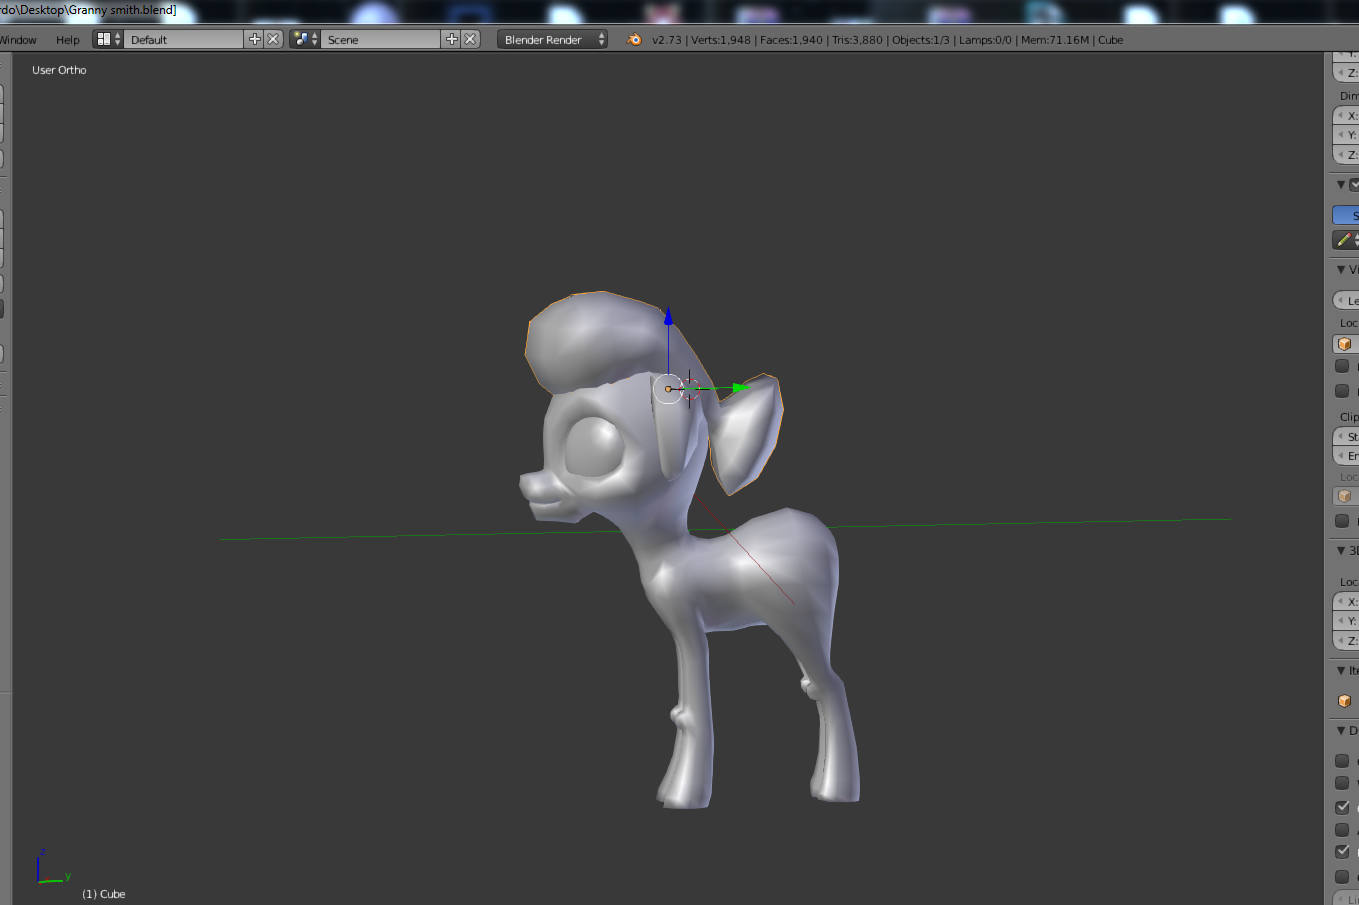The image size is (1359, 905).
Task: Click the white manipulator center circle
Action: point(668,389)
